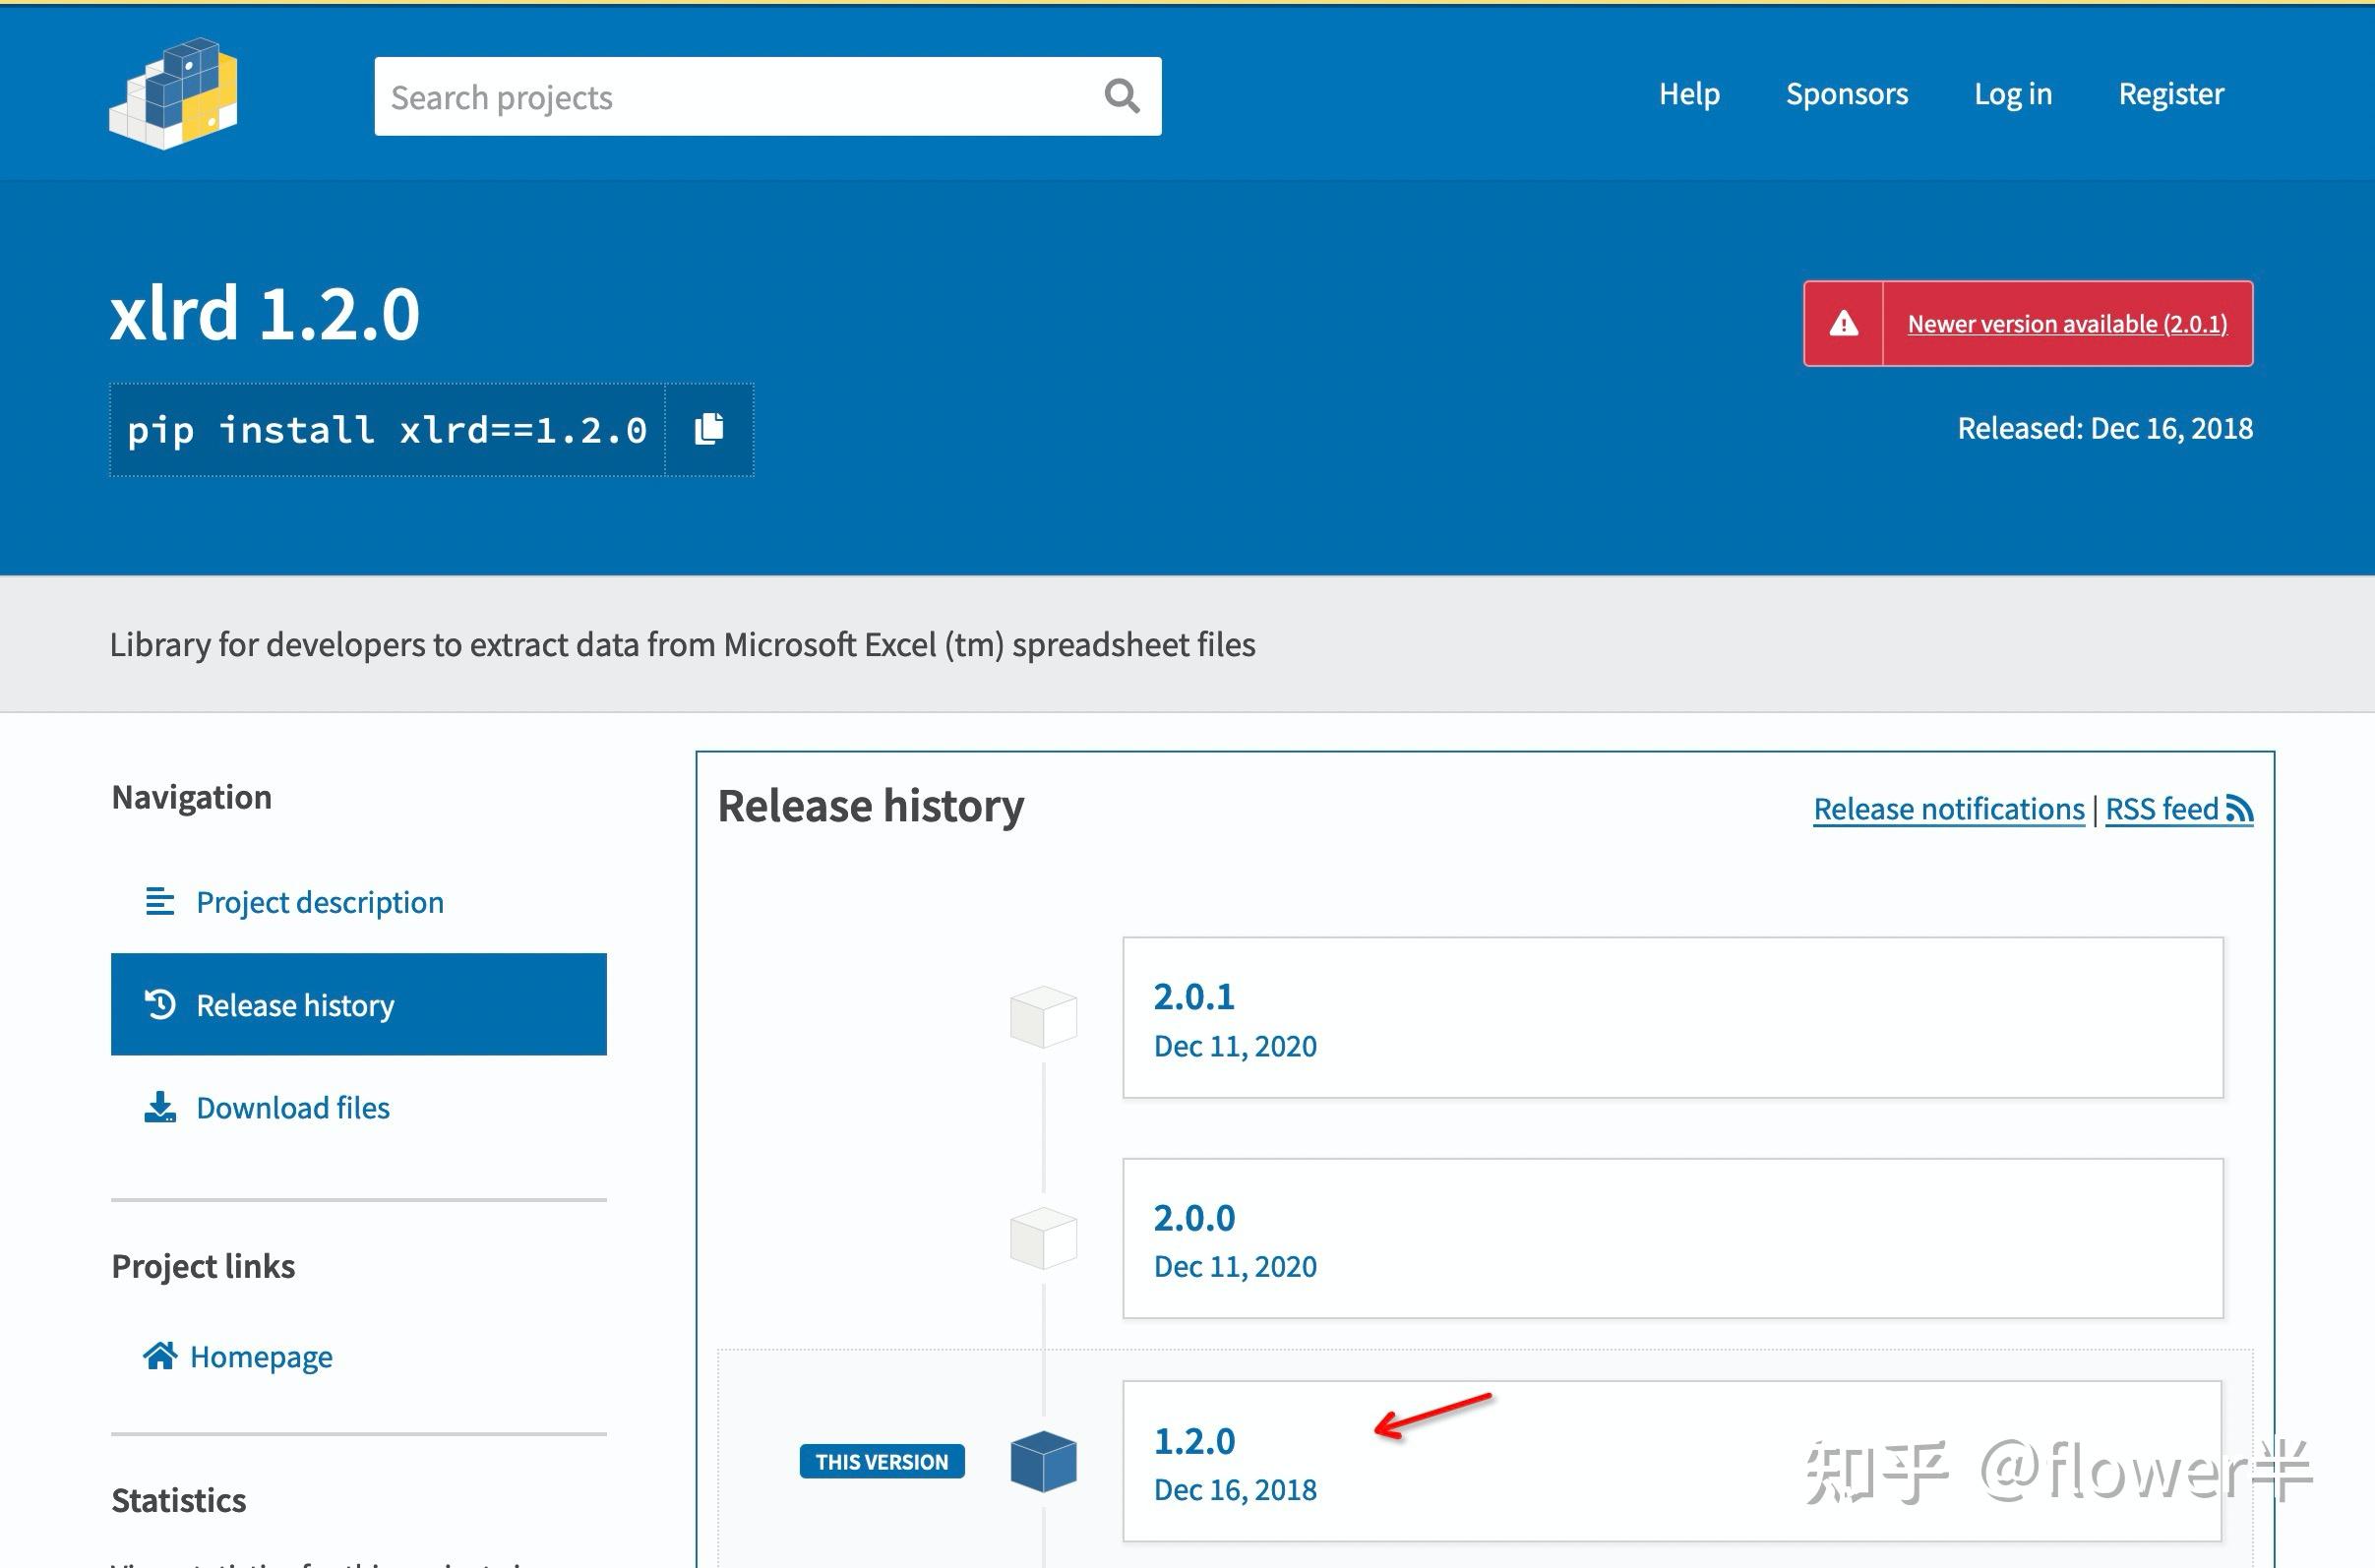The image size is (2375, 1568).
Task: Click the RSS feed icon
Action: [x=2239, y=809]
